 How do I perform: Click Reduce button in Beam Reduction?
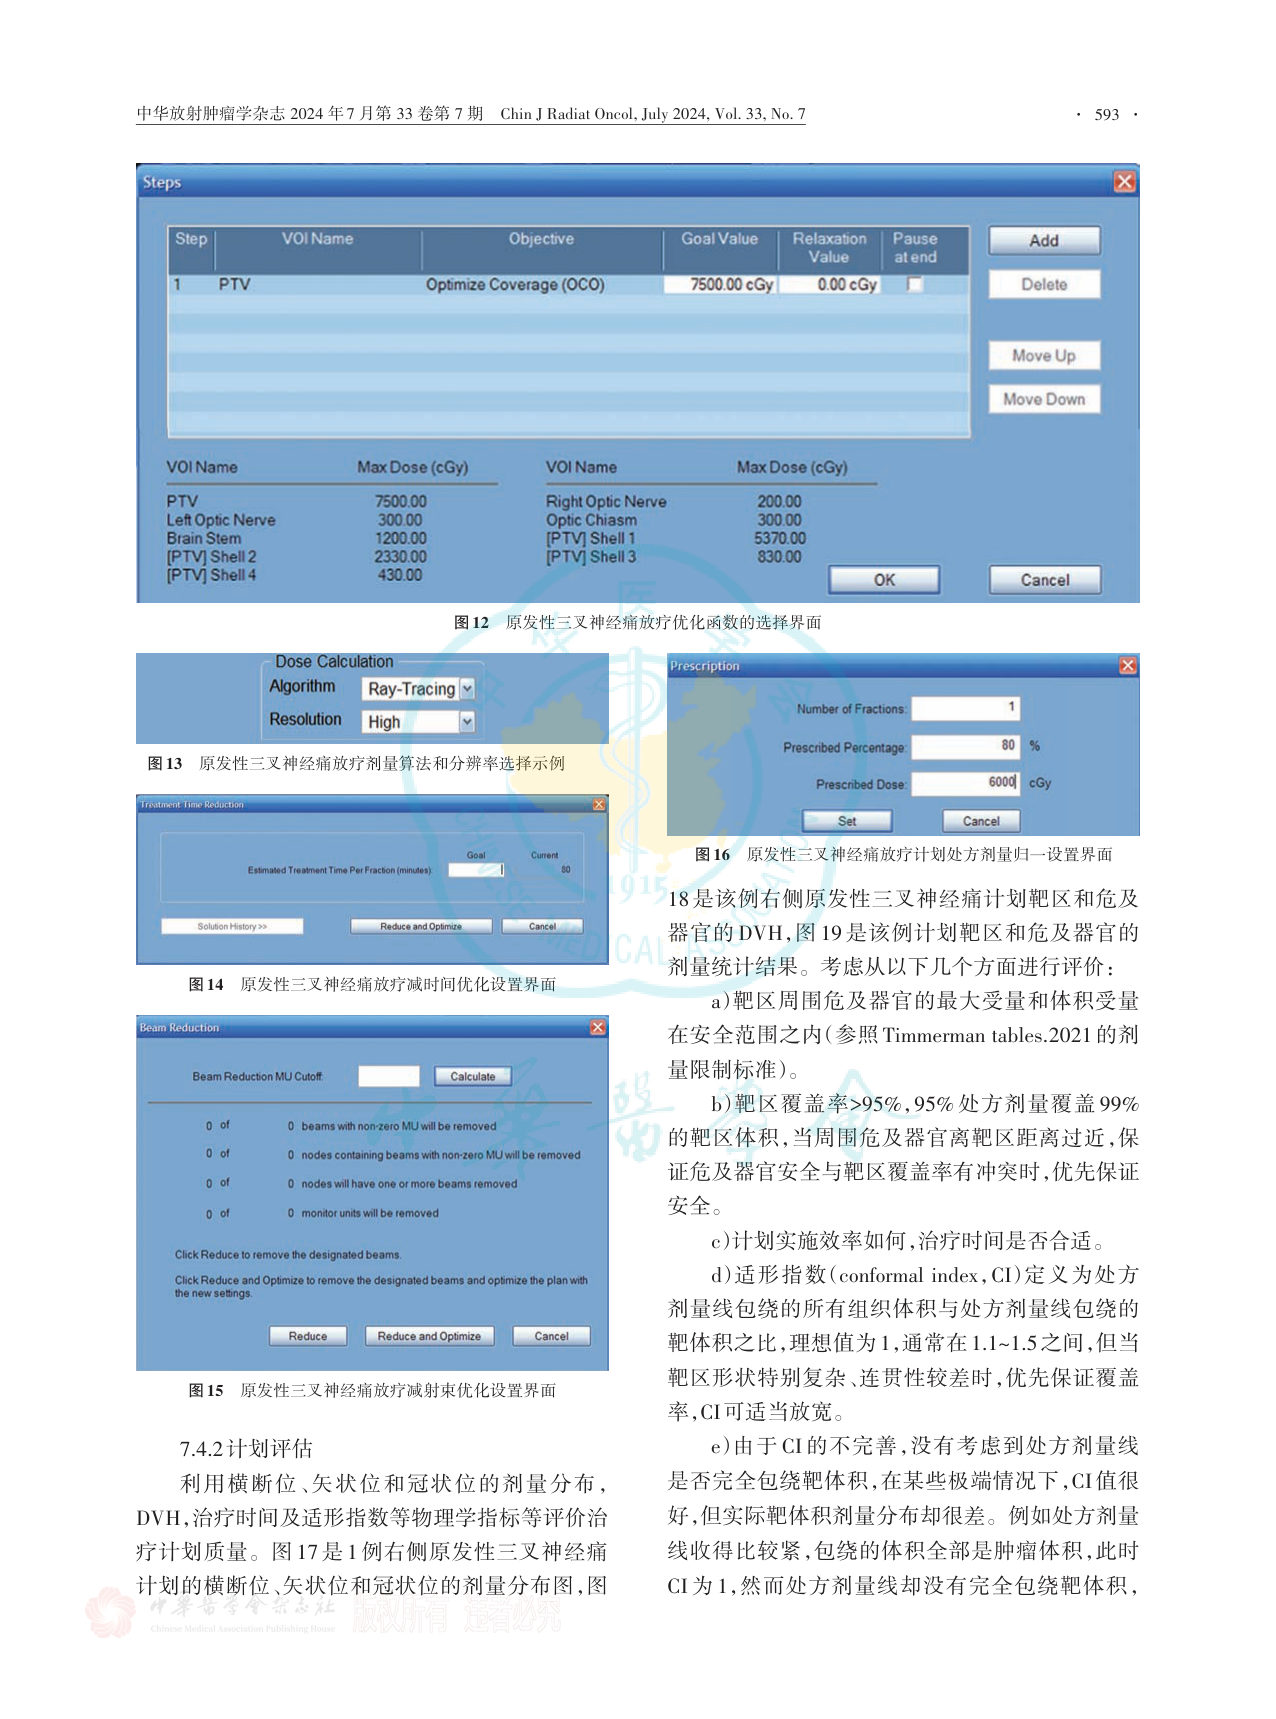pyautogui.click(x=308, y=1336)
